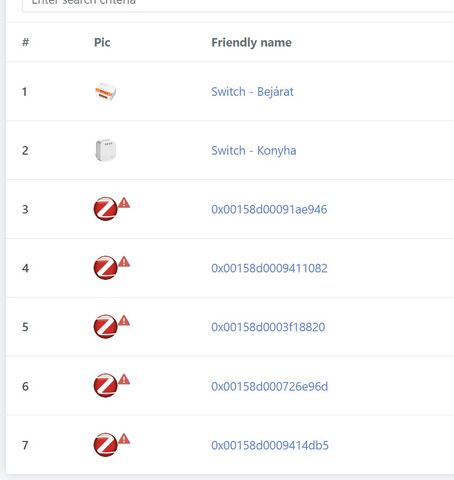Viewport: 454px width, 480px height.
Task: Focus the search criteria input field
Action: (x=238, y=5)
